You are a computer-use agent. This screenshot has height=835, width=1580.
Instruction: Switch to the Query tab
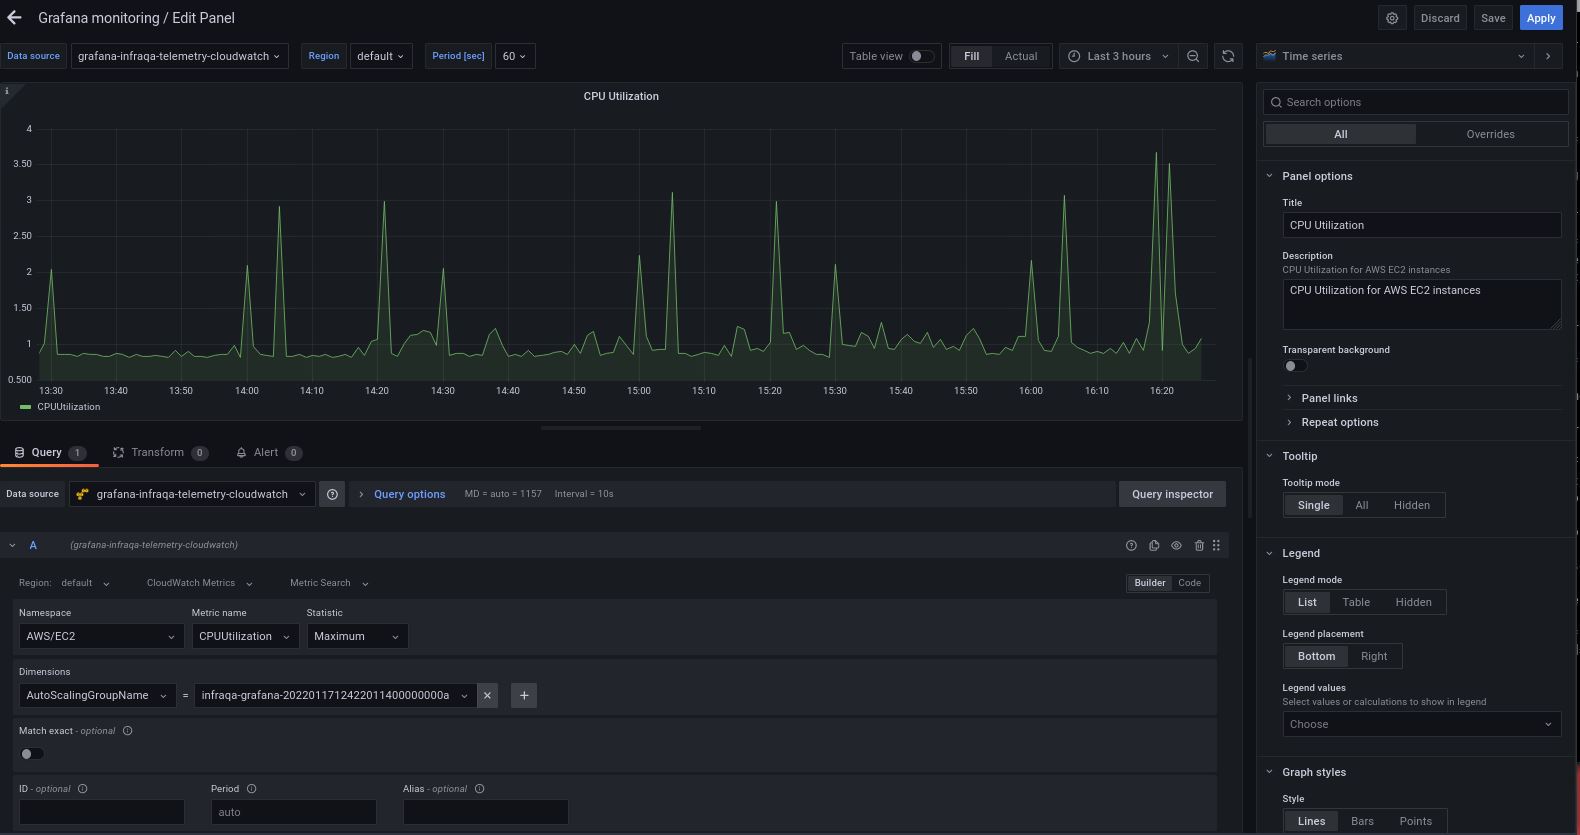pyautogui.click(x=49, y=452)
